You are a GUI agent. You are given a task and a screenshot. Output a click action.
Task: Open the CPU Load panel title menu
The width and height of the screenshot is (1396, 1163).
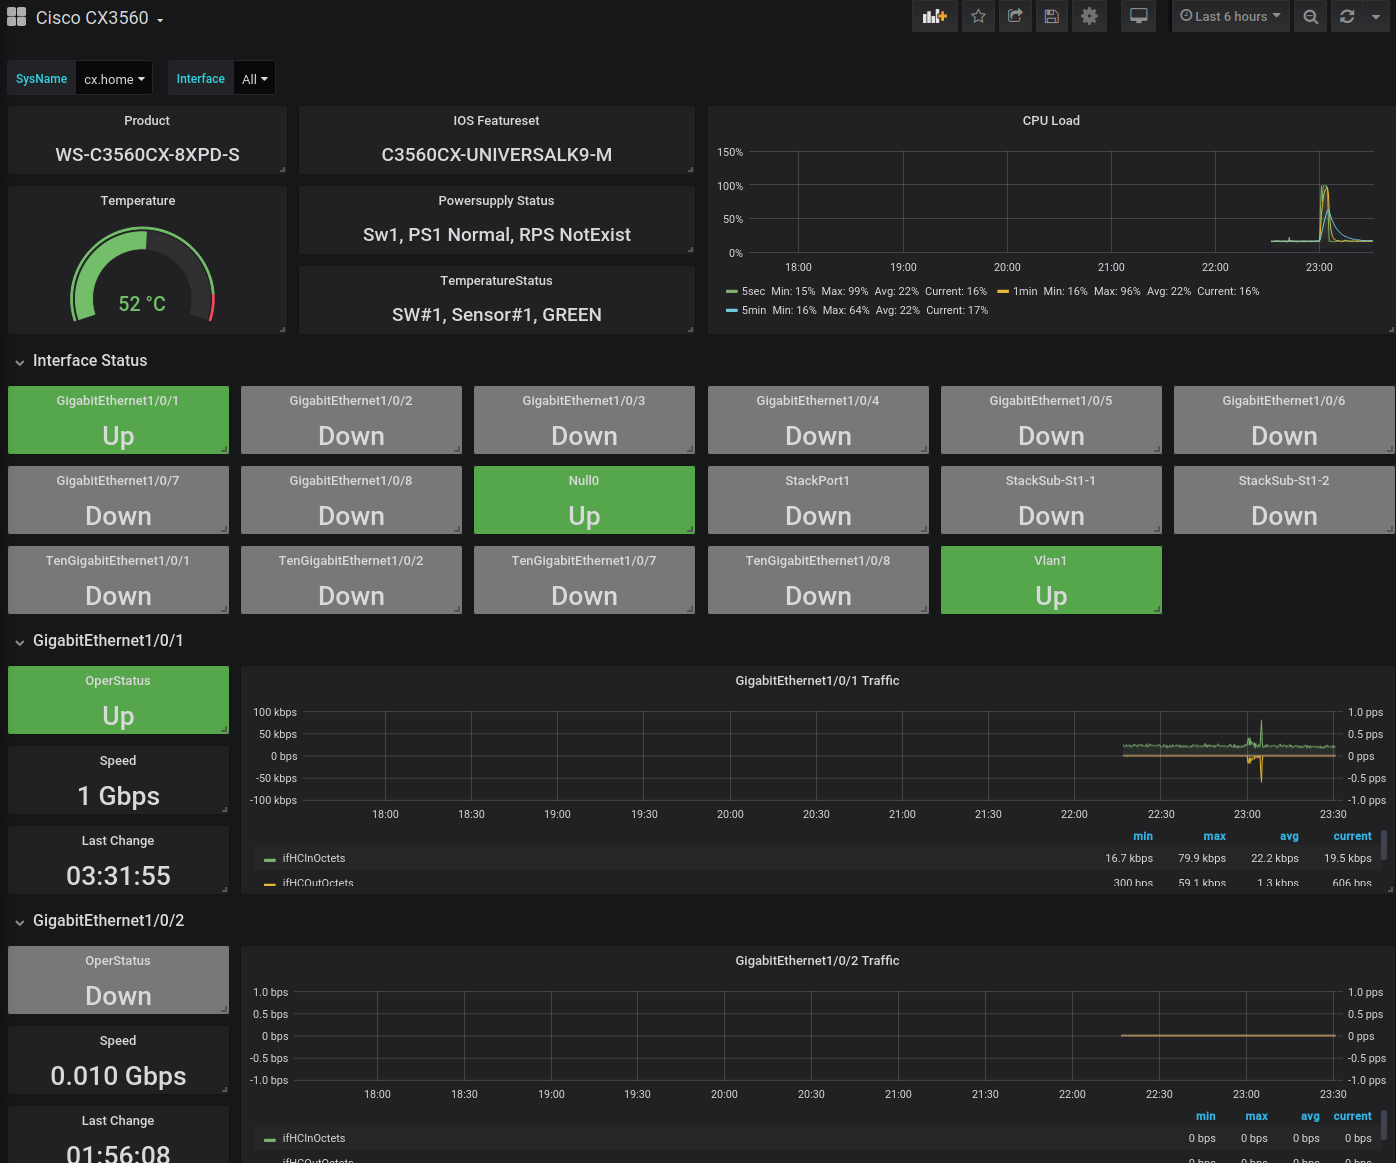tap(1050, 120)
